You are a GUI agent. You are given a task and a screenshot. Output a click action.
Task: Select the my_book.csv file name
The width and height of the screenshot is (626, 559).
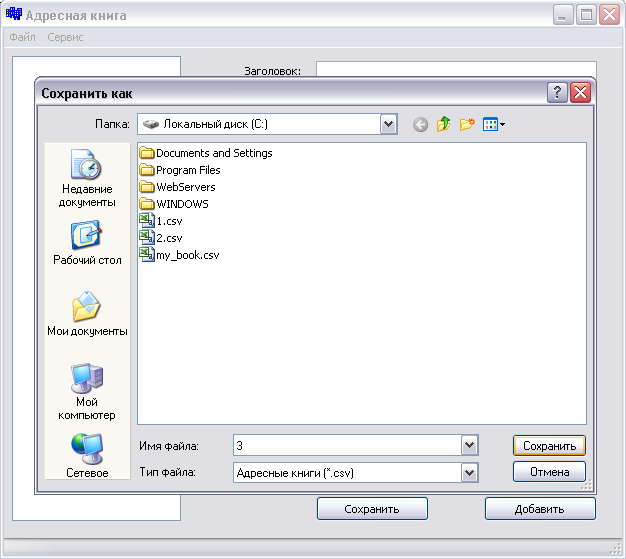click(x=188, y=255)
